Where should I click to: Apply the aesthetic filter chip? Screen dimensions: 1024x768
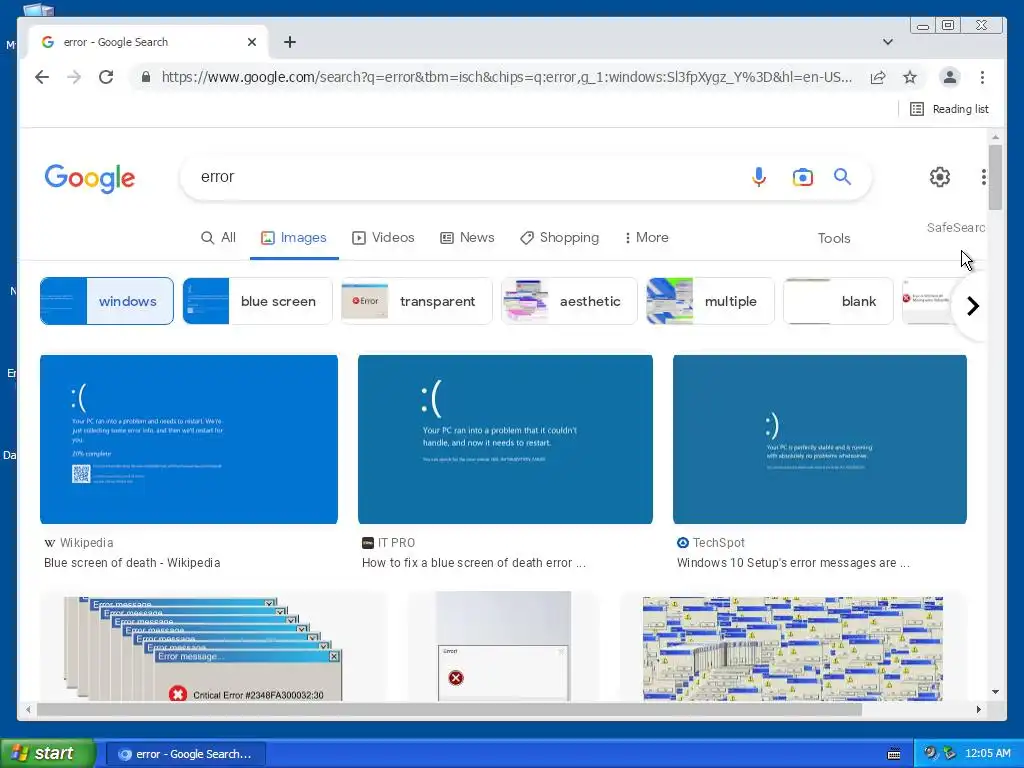click(569, 301)
